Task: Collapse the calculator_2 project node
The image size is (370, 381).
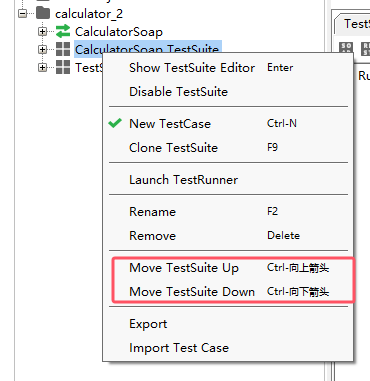Action: [23, 14]
